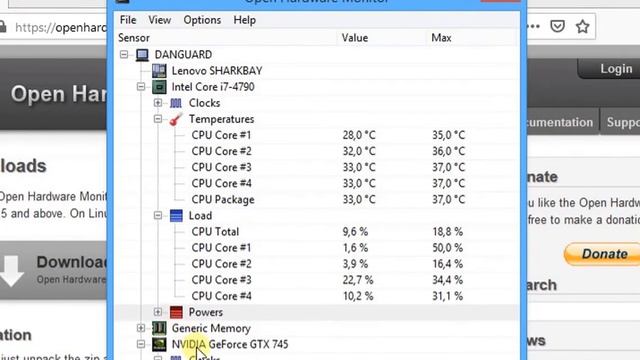Select the Intel Core i7-4790 row
640x360 pixels.
pos(318,87)
